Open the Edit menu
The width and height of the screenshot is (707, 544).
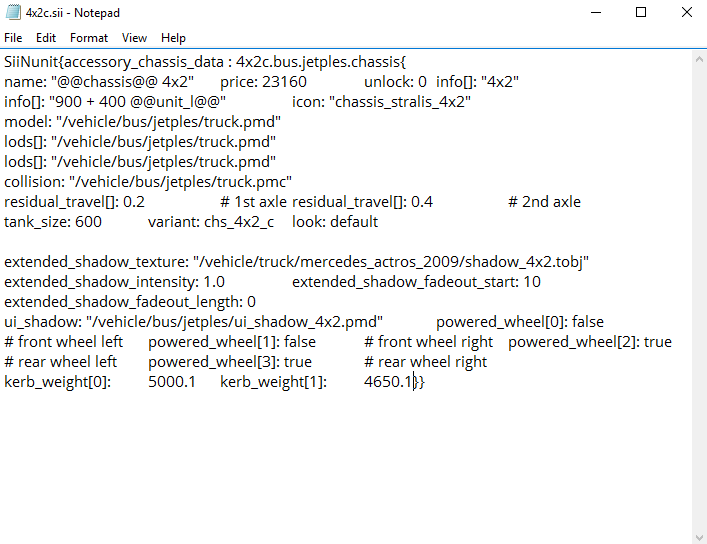tap(46, 38)
